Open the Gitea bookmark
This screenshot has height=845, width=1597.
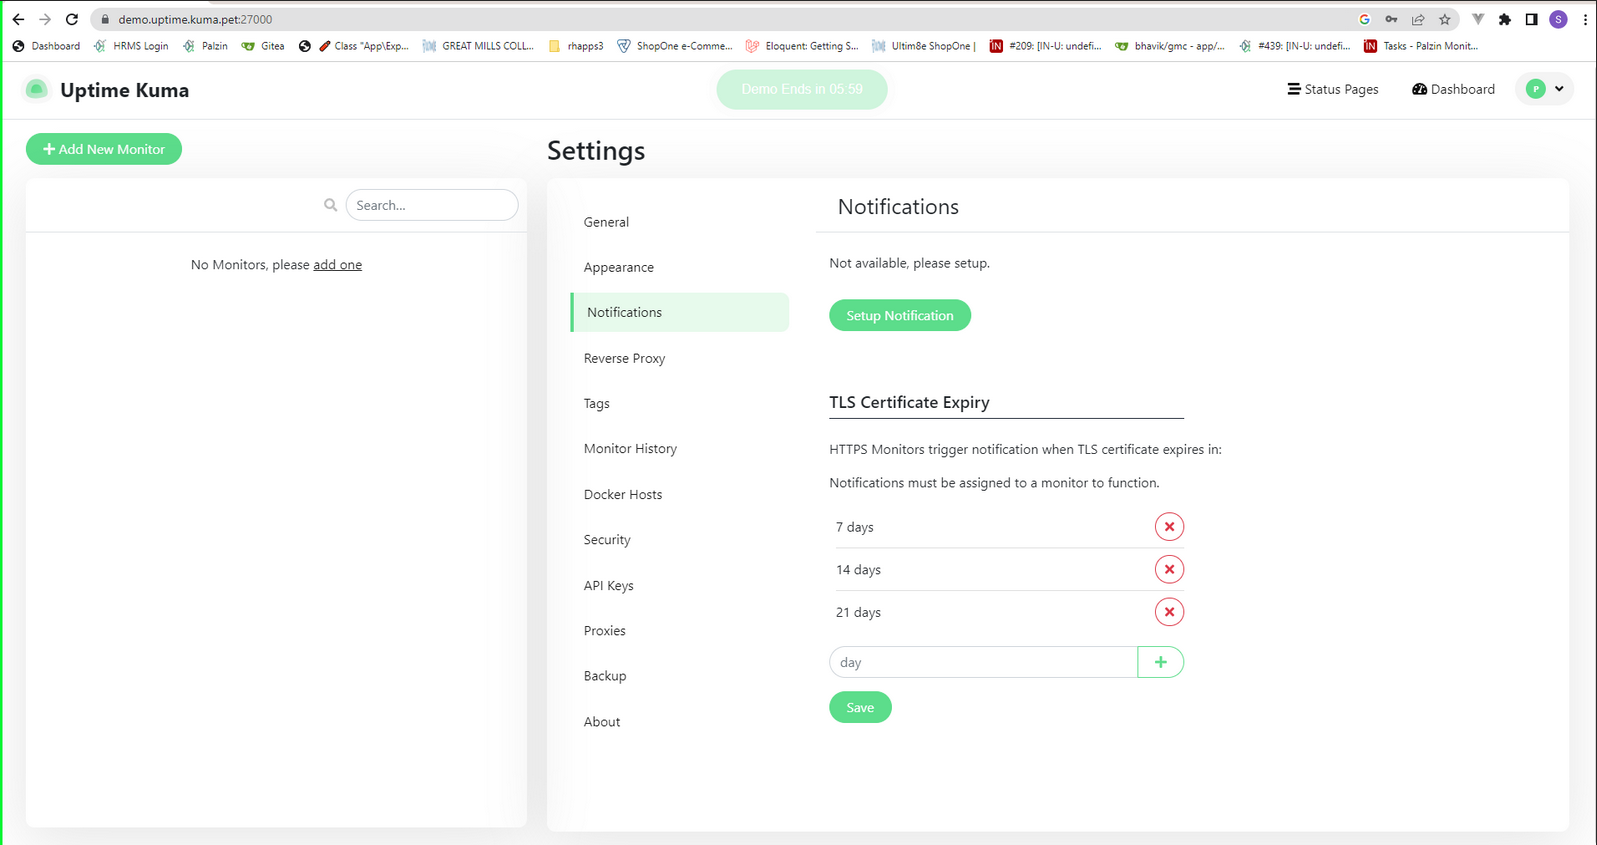tap(263, 46)
